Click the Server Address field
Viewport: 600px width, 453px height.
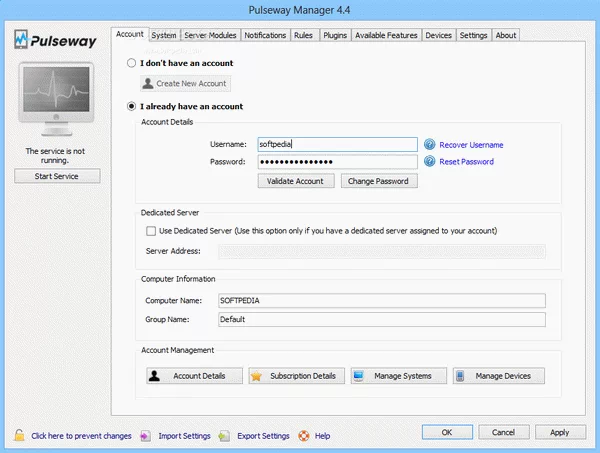click(382, 251)
